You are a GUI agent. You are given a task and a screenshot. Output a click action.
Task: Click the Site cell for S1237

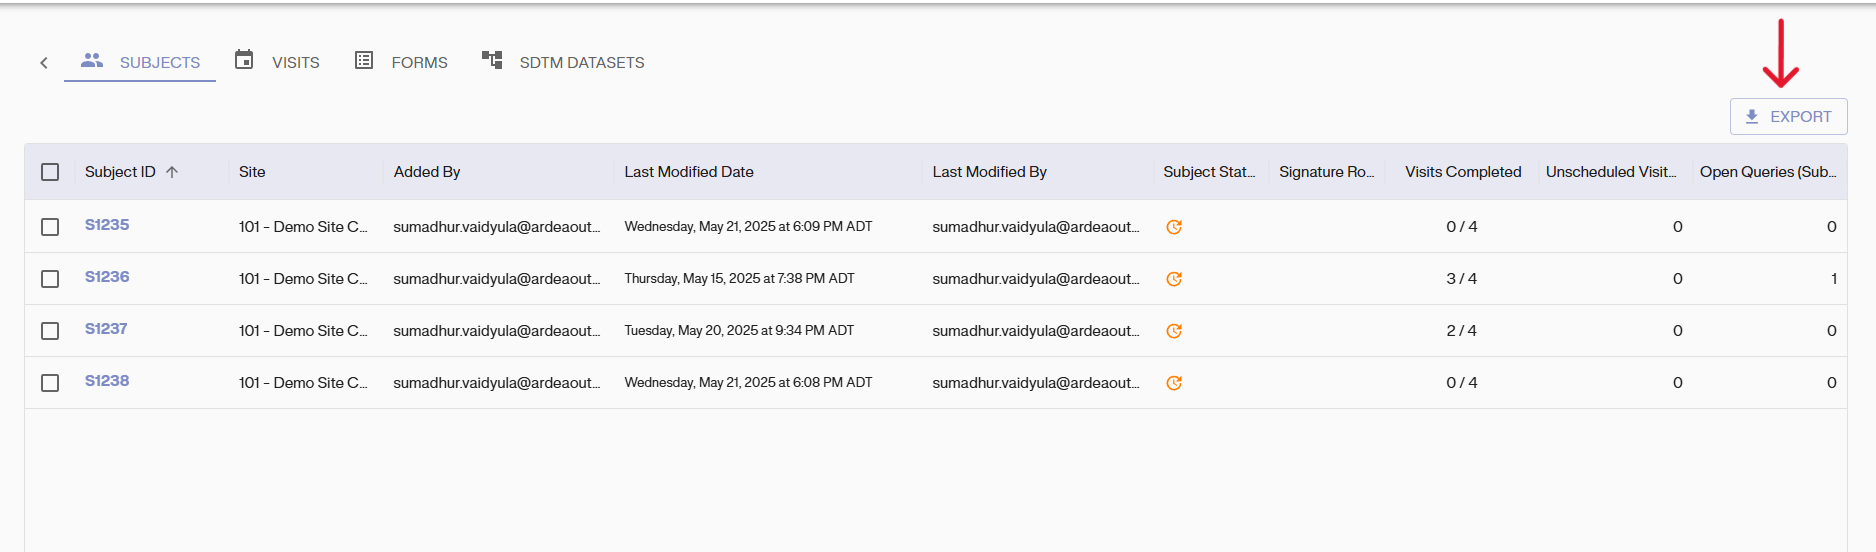coord(303,331)
